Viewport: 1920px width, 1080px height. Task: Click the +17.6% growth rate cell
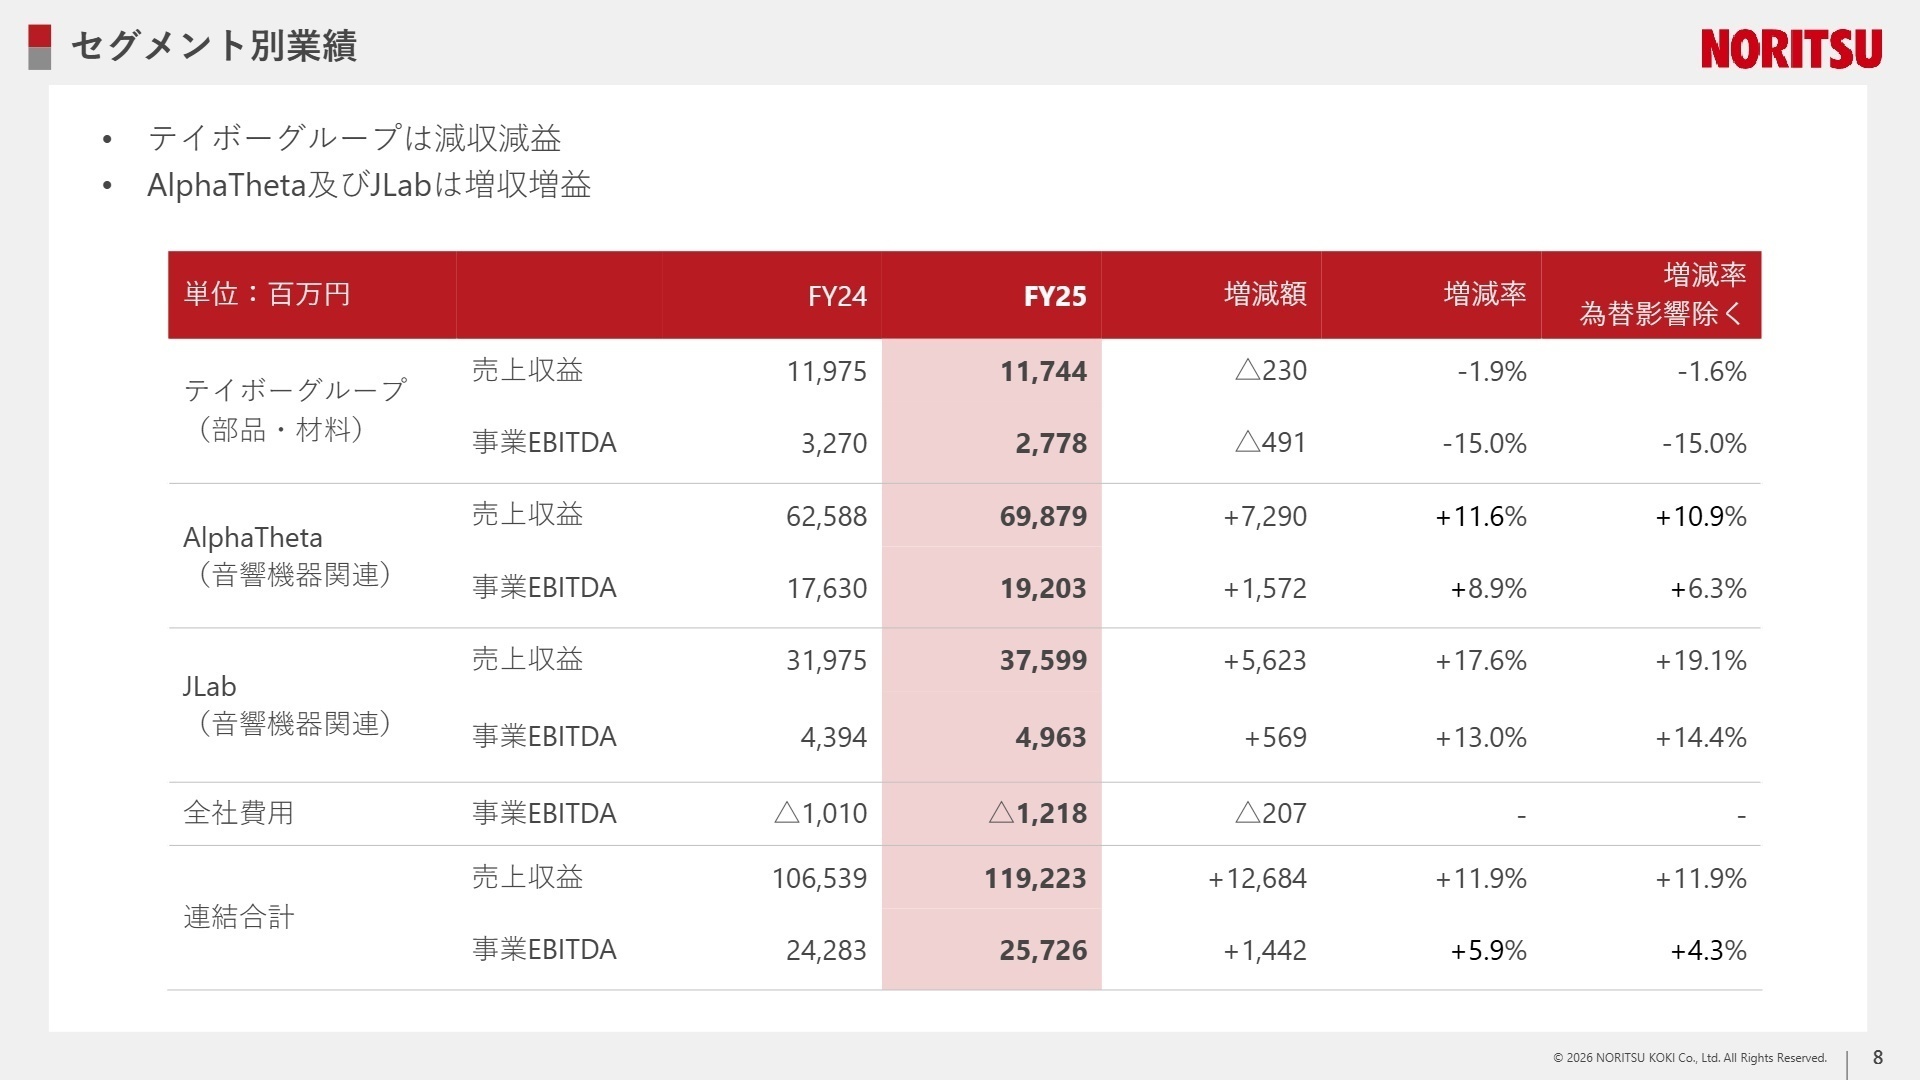(x=1480, y=660)
